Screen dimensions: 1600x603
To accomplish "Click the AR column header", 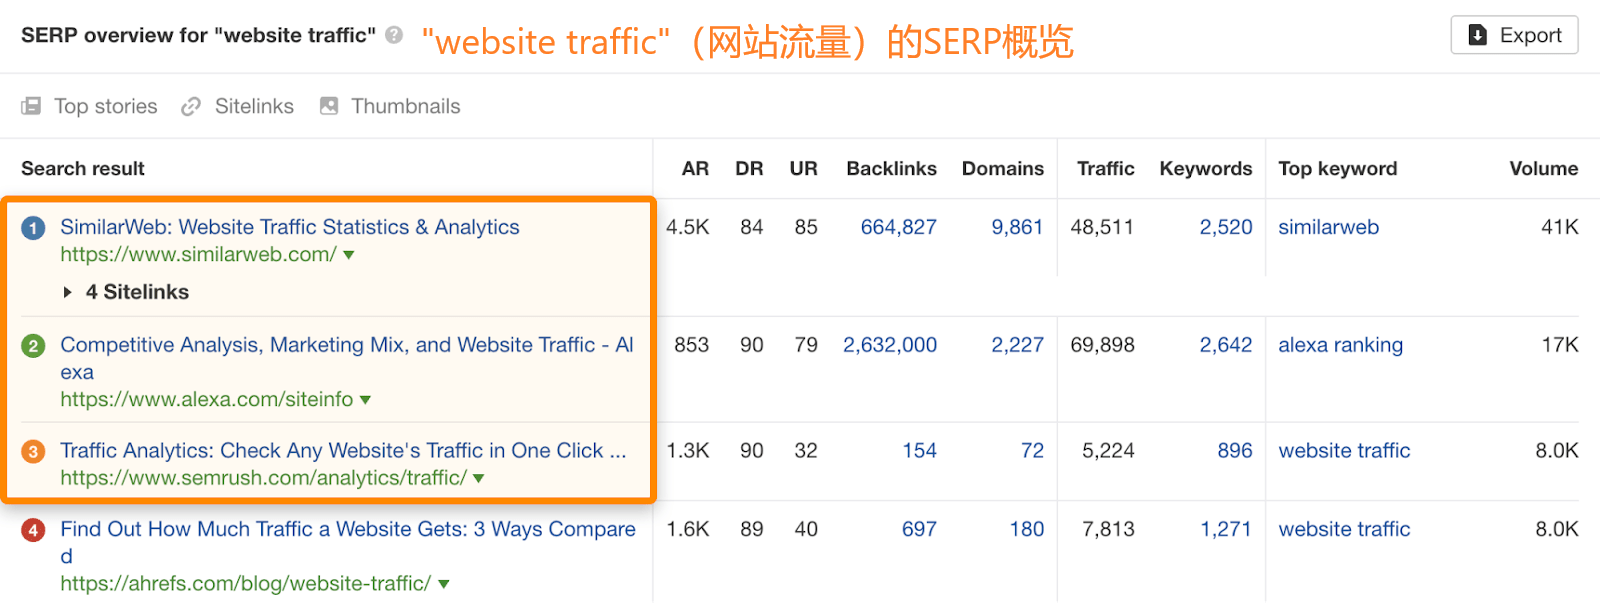I will coord(695,169).
